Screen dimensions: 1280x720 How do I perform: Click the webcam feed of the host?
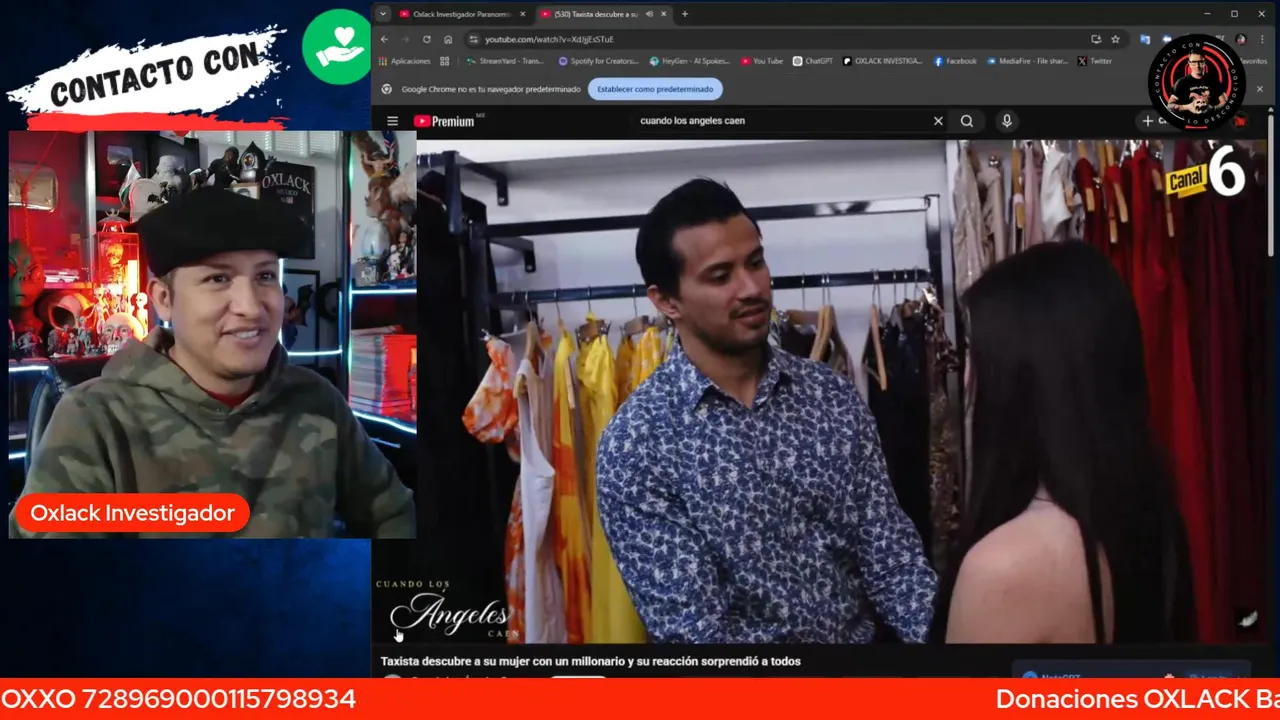(212, 334)
